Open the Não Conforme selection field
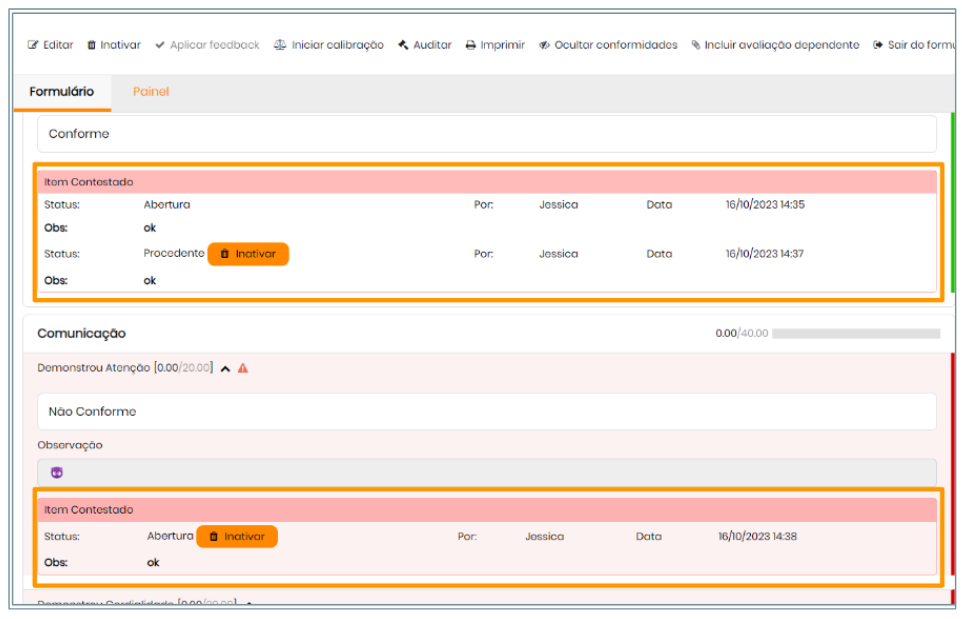The width and height of the screenshot is (962, 619). click(486, 411)
